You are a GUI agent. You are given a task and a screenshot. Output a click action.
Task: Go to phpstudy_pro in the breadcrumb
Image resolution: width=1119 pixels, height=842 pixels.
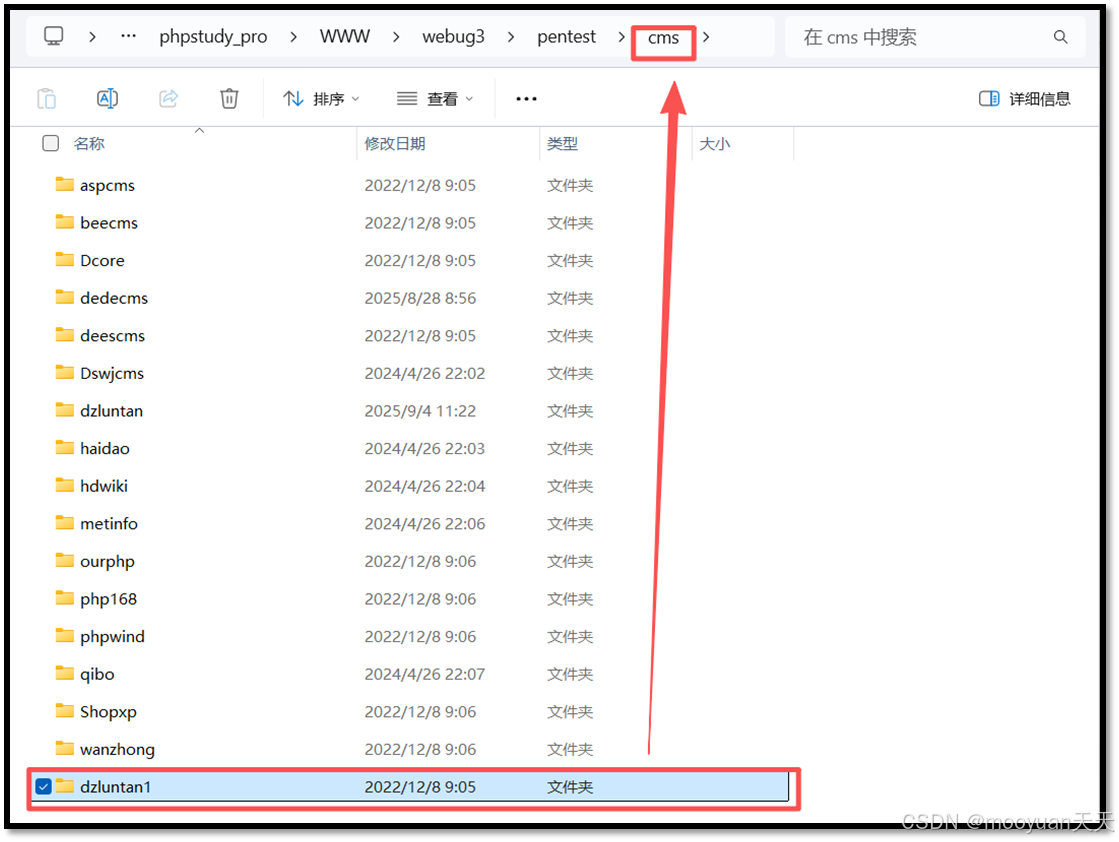pos(213,36)
